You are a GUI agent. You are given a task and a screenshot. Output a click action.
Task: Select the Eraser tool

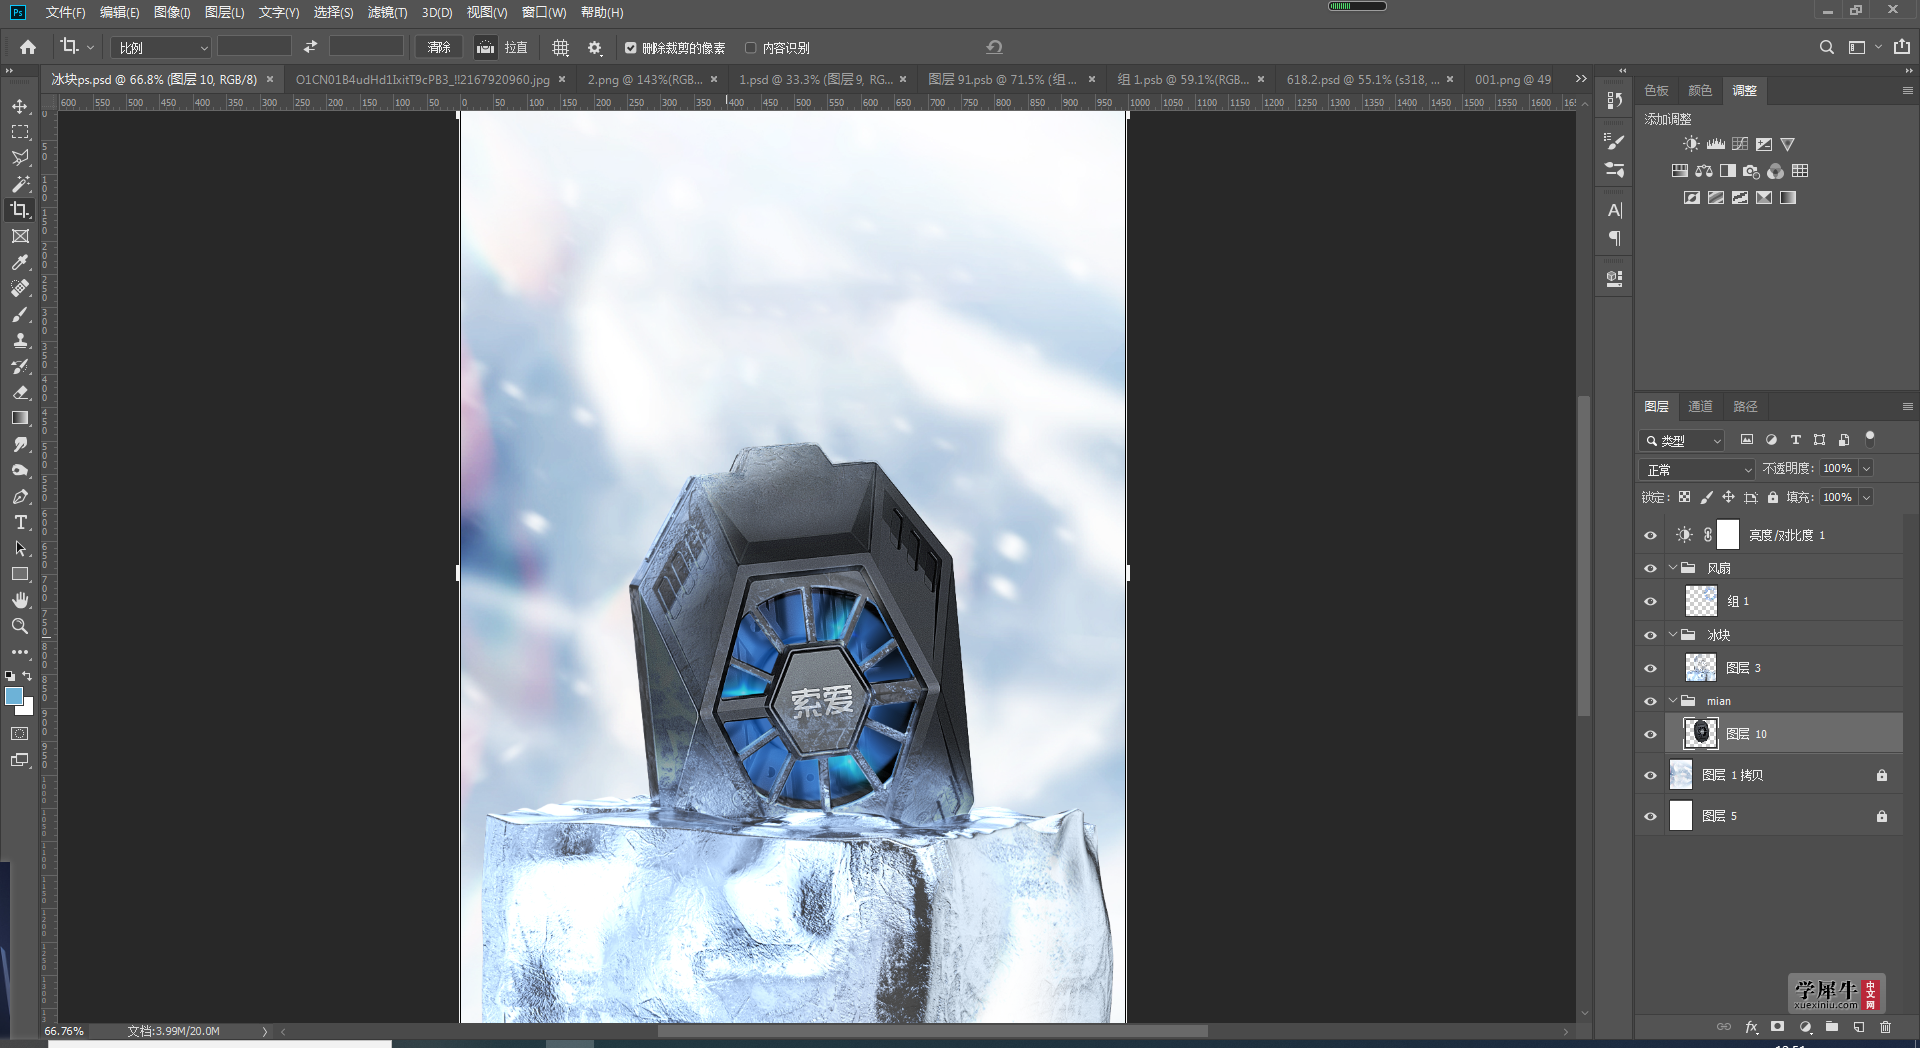point(20,392)
